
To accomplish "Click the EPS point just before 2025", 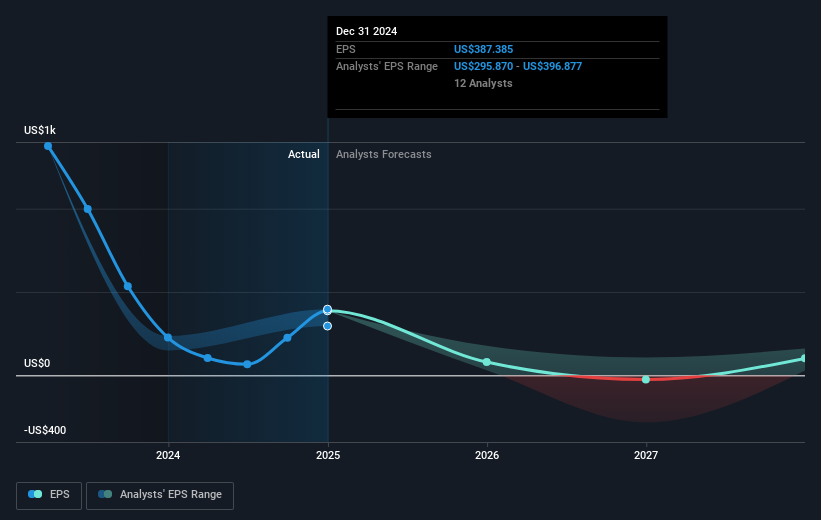I will click(x=287, y=338).
